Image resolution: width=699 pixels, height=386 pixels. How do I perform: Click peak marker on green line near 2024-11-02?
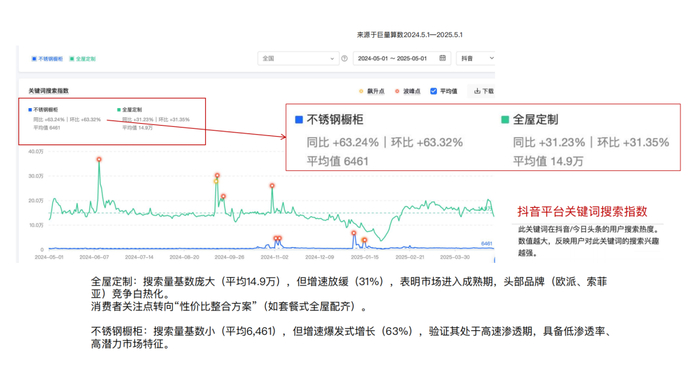pyautogui.click(x=272, y=186)
